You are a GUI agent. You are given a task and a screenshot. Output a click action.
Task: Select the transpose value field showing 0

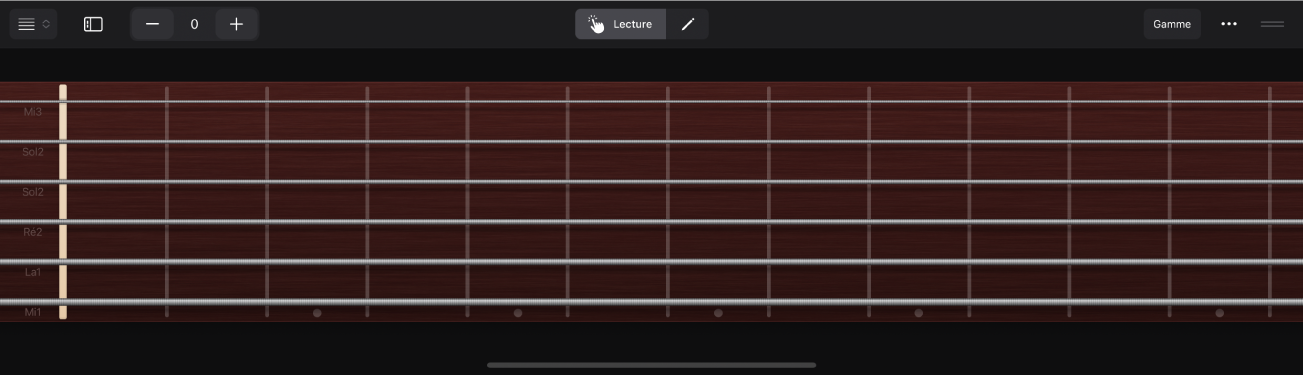pos(194,24)
